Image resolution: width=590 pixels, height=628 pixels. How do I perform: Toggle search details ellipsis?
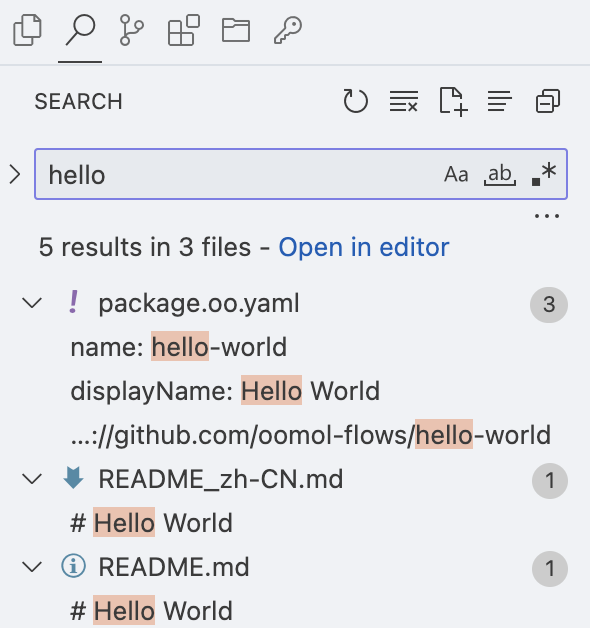coord(547,216)
